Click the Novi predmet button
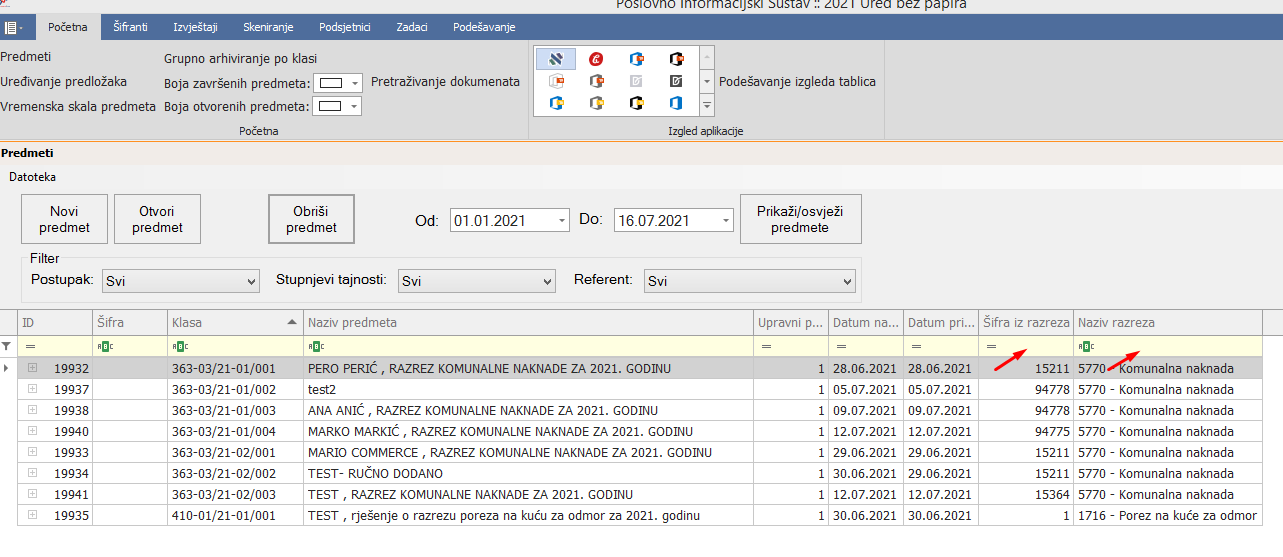This screenshot has height=557, width=1283. coord(64,219)
